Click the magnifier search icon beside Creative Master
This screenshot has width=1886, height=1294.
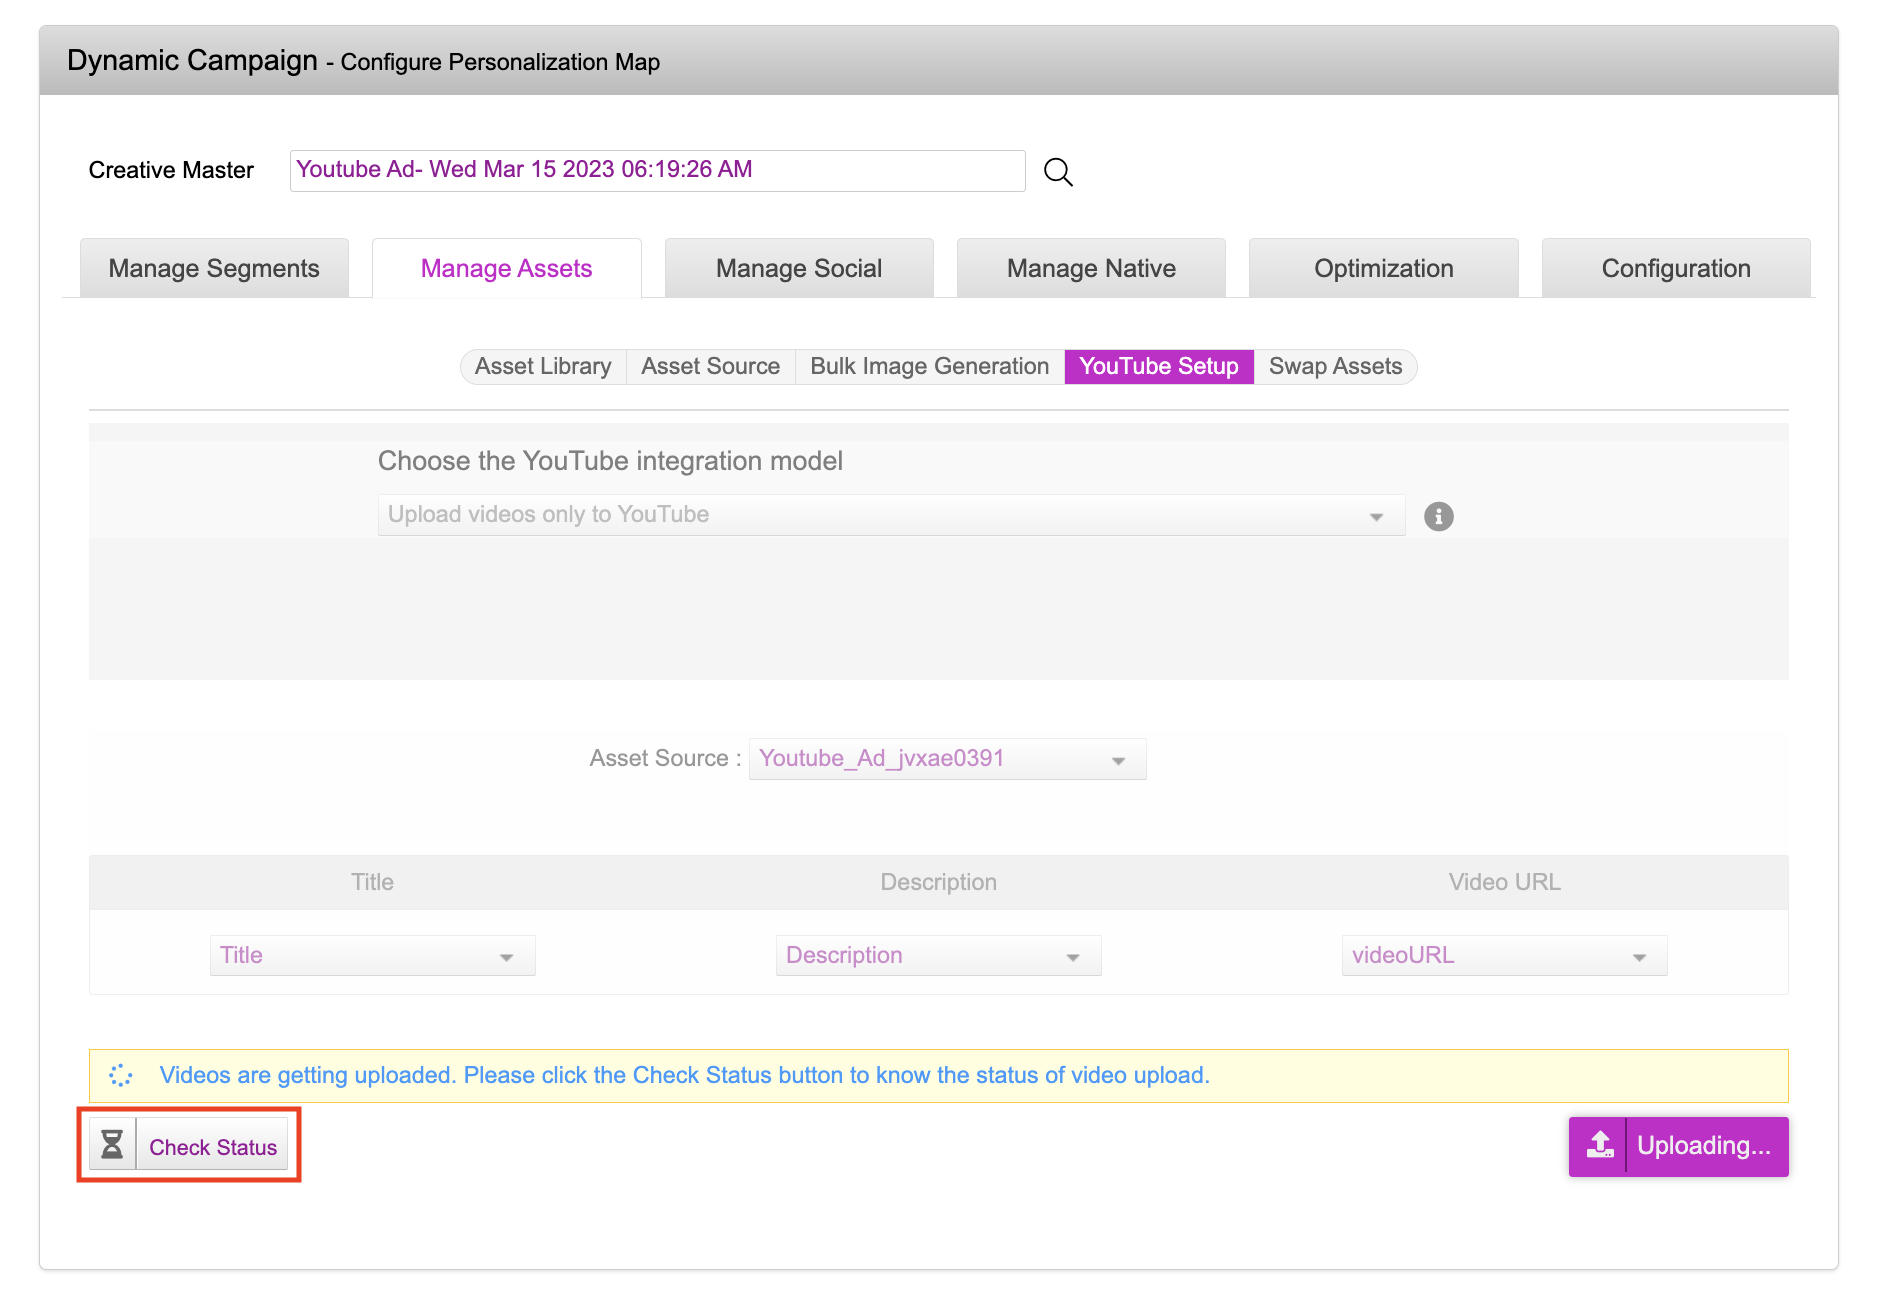coord(1058,172)
